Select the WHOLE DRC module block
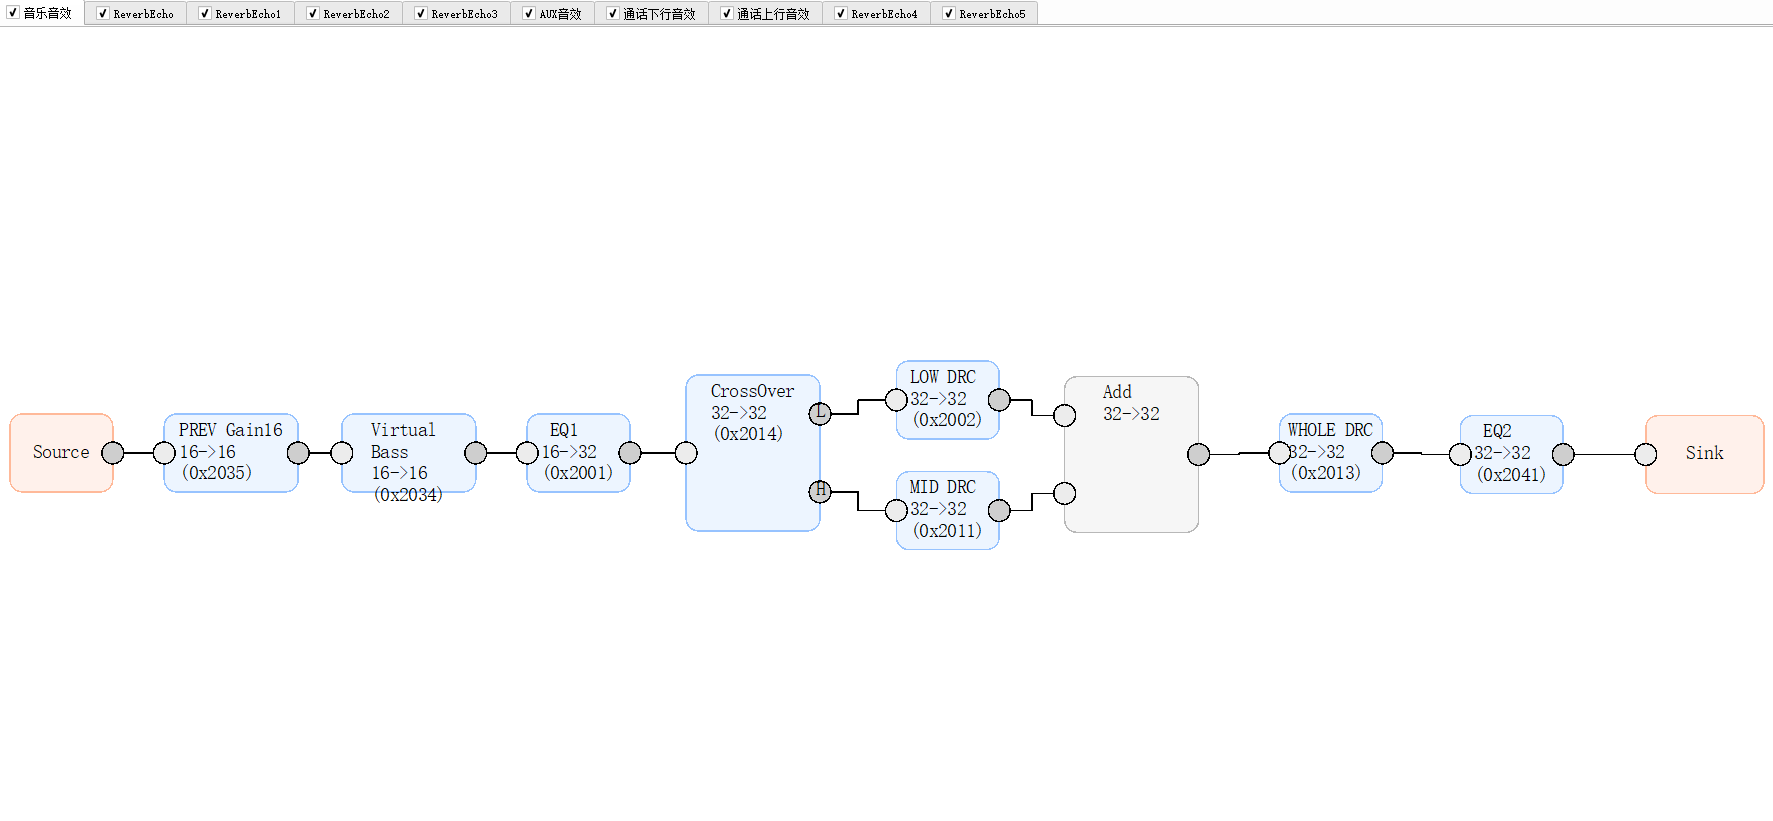Screen dimensions: 1773x821 [1331, 453]
